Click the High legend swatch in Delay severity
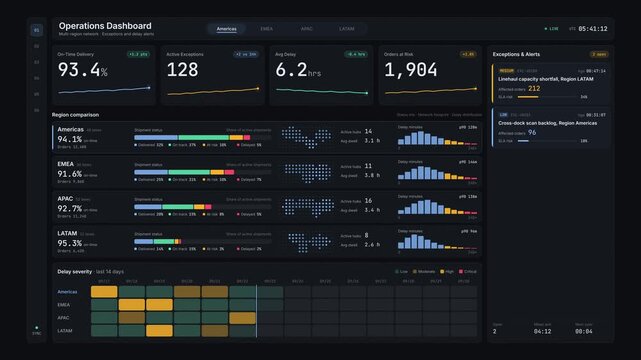641x360 pixels. coord(442,271)
